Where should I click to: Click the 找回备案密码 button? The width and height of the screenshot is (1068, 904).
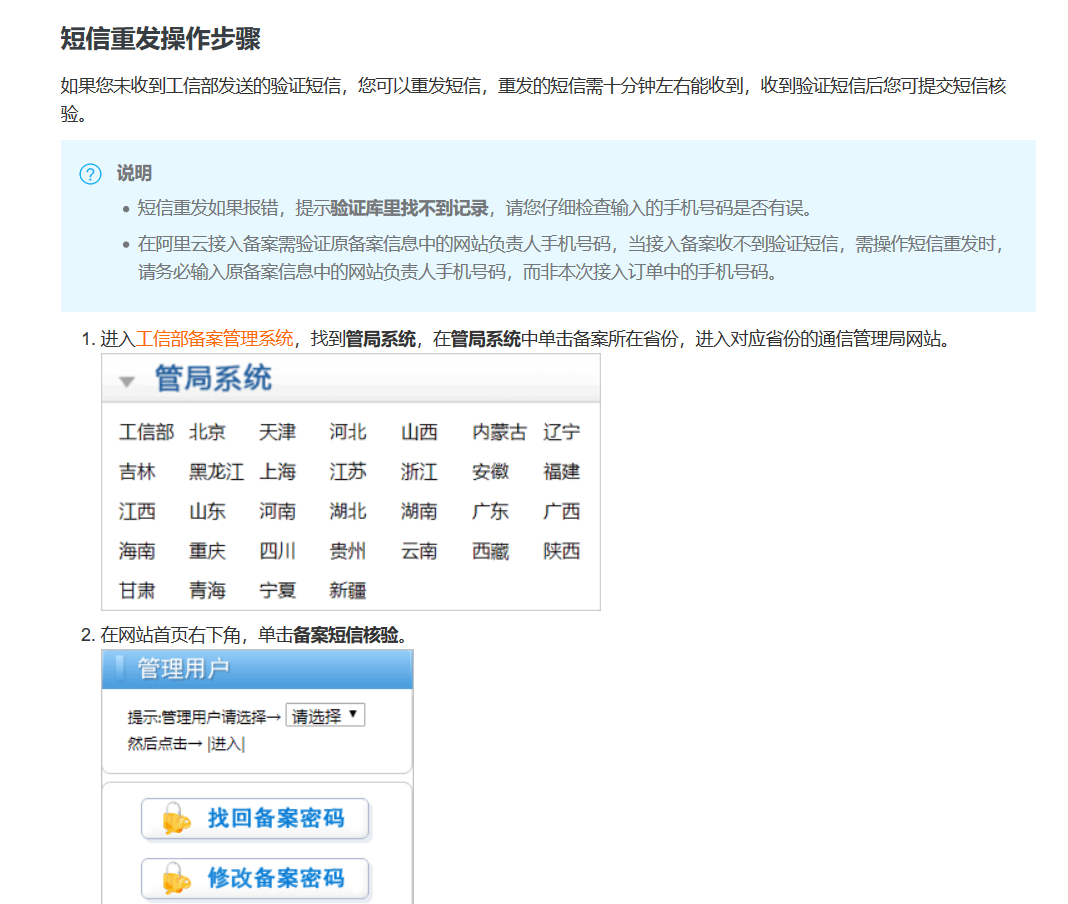click(x=256, y=819)
